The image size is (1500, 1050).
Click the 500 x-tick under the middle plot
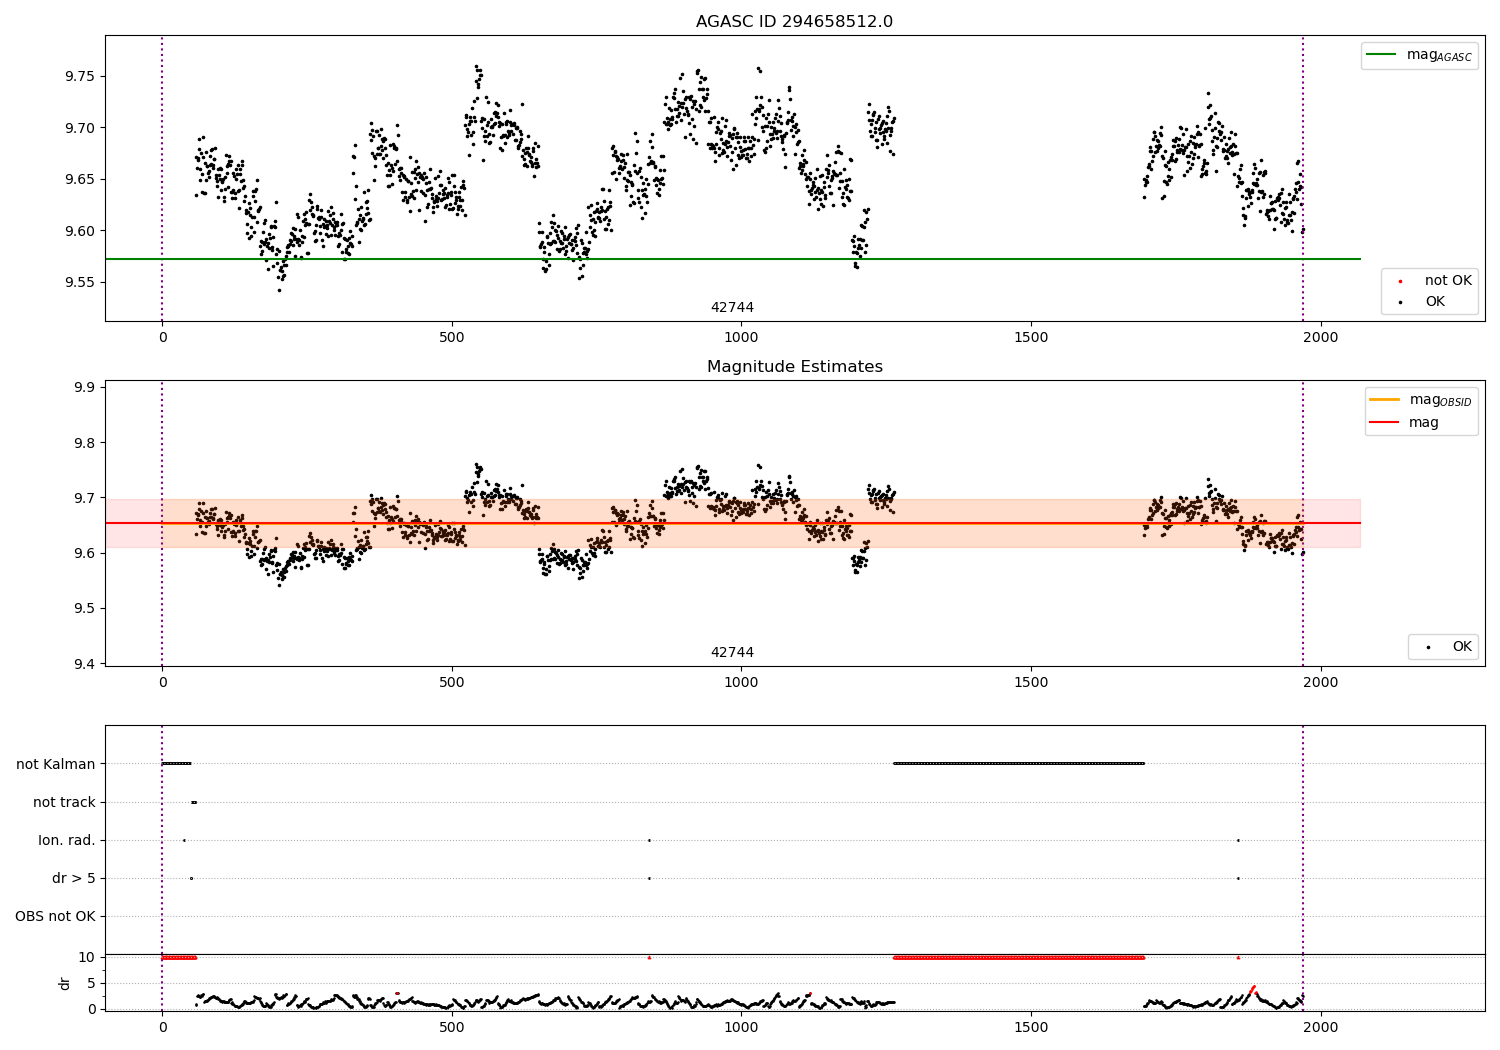tap(452, 682)
